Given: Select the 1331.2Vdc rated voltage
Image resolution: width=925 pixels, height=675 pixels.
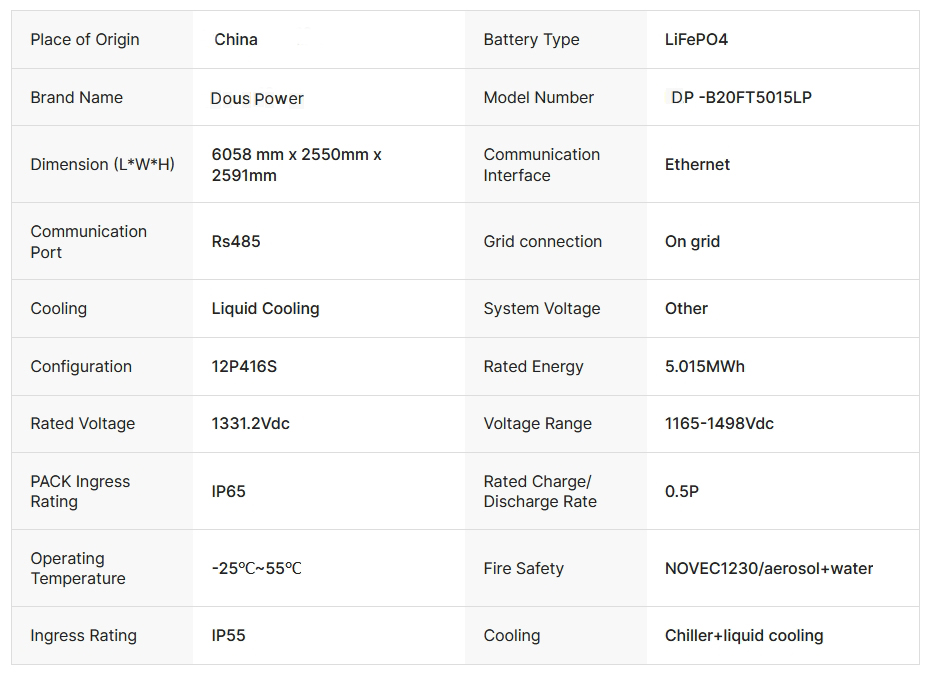Looking at the screenshot, I should pyautogui.click(x=250, y=423).
